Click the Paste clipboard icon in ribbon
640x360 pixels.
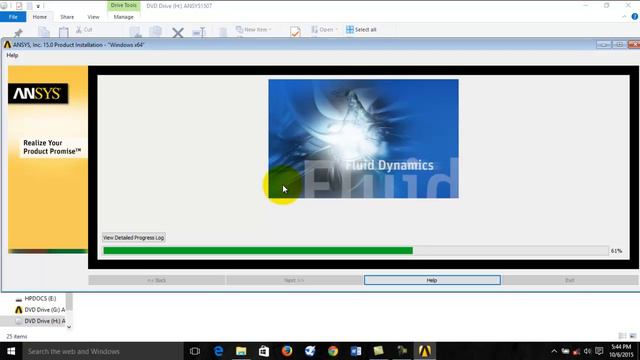(64, 32)
